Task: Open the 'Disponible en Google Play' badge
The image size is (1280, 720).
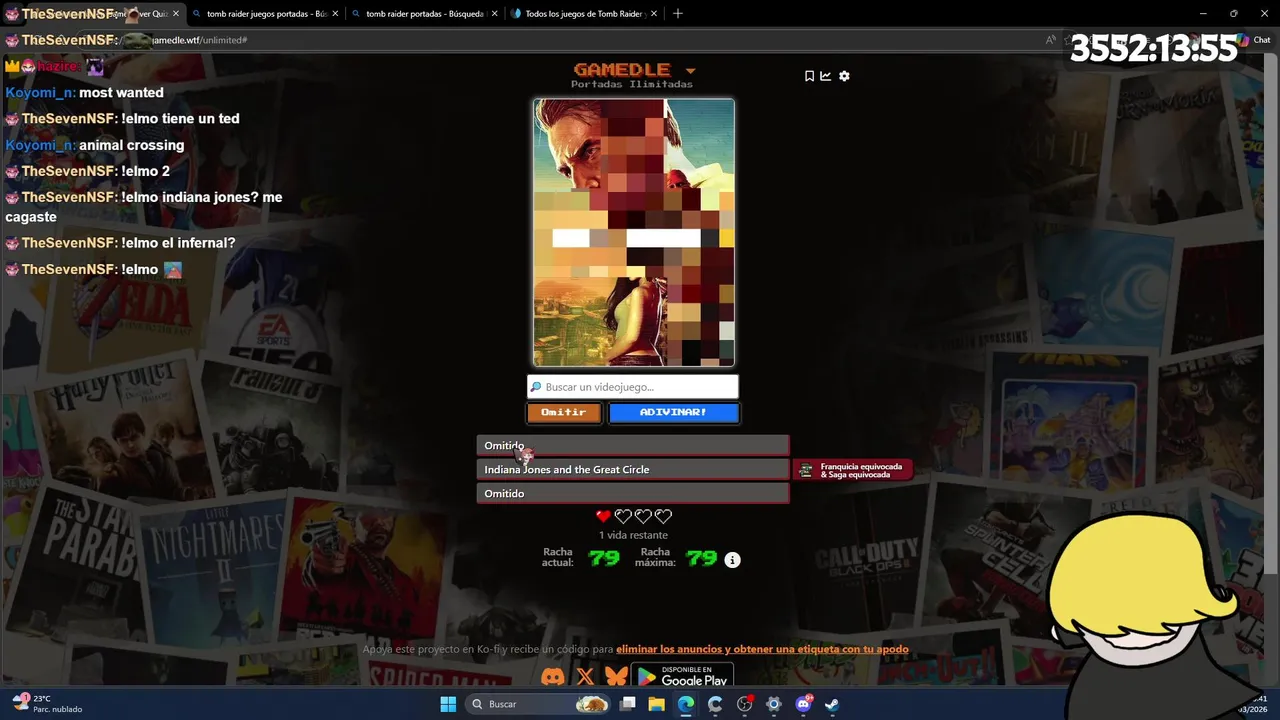Action: click(x=682, y=676)
